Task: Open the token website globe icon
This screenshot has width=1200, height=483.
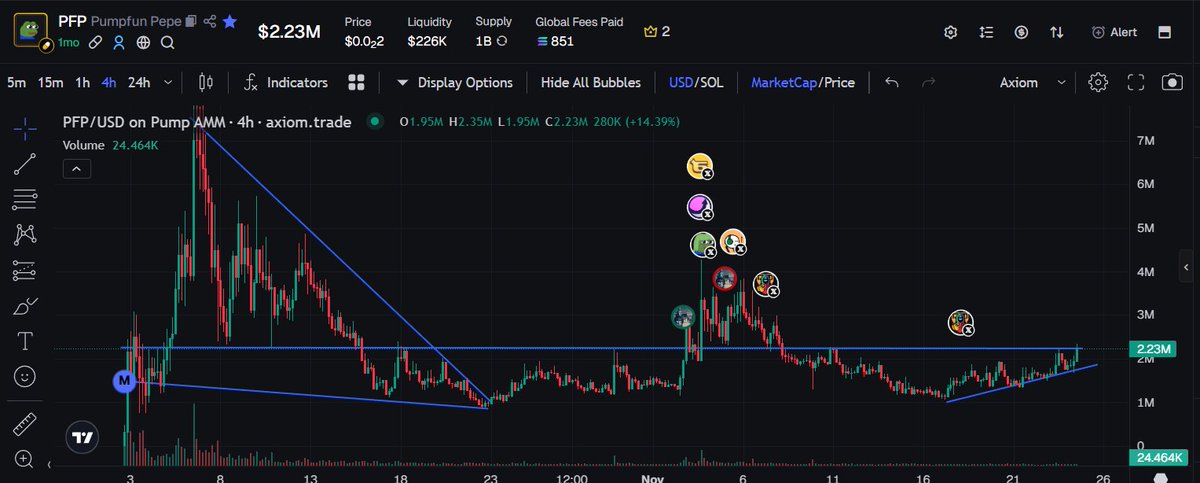Action: click(143, 42)
